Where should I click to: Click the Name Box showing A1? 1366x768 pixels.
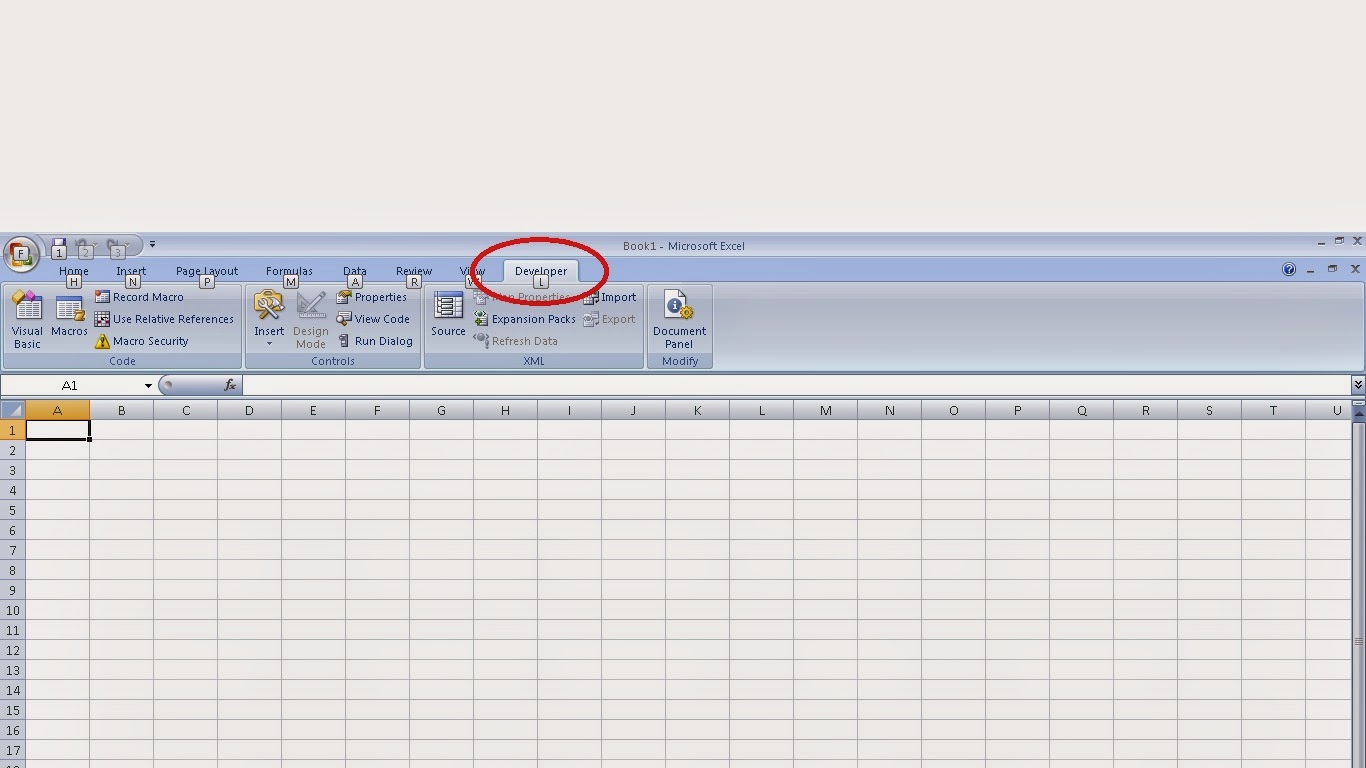(x=70, y=386)
